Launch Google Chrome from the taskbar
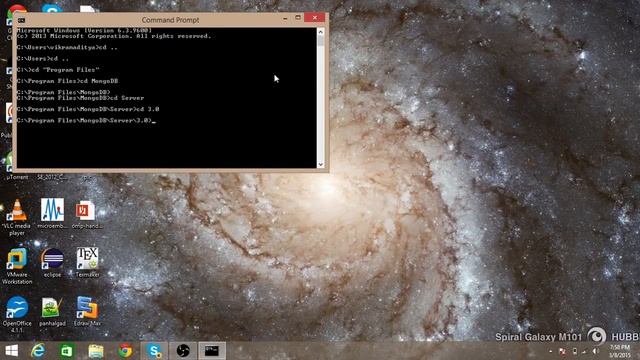 [125, 351]
